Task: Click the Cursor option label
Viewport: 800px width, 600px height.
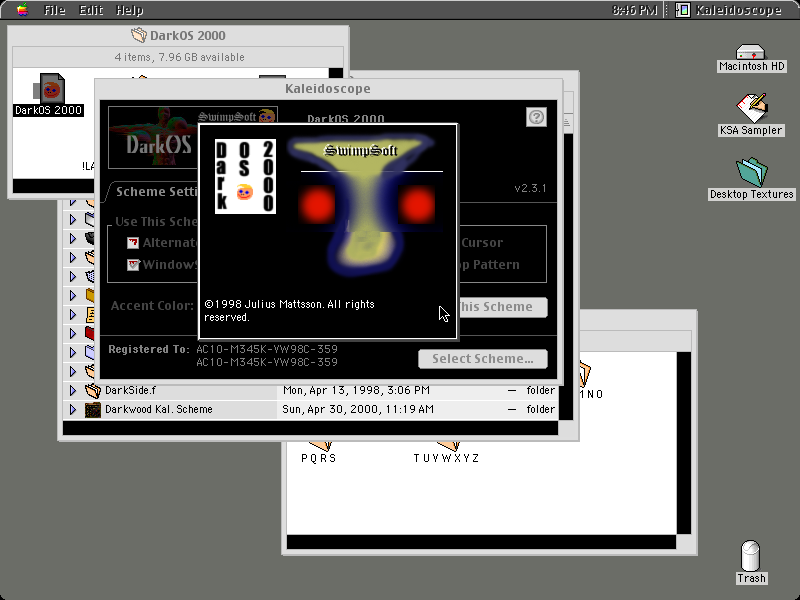Action: click(482, 243)
